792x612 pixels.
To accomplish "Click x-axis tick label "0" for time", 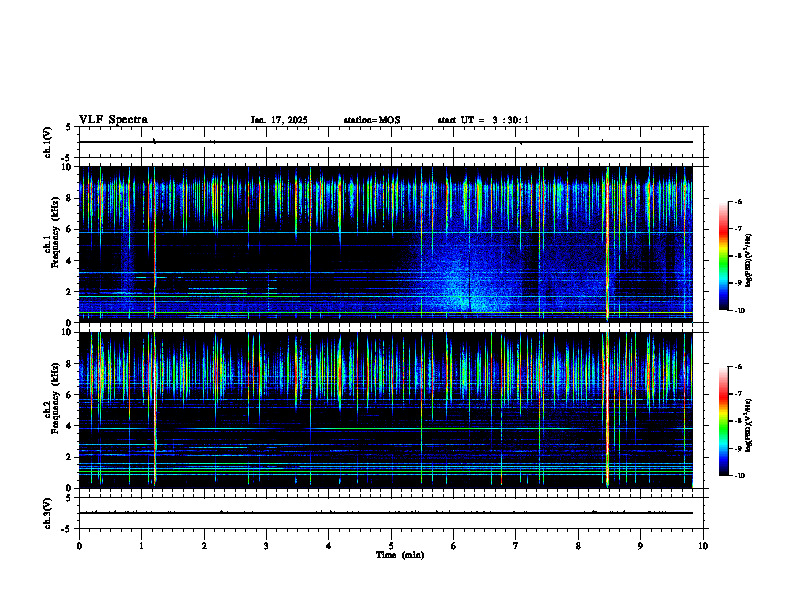I will pyautogui.click(x=79, y=546).
